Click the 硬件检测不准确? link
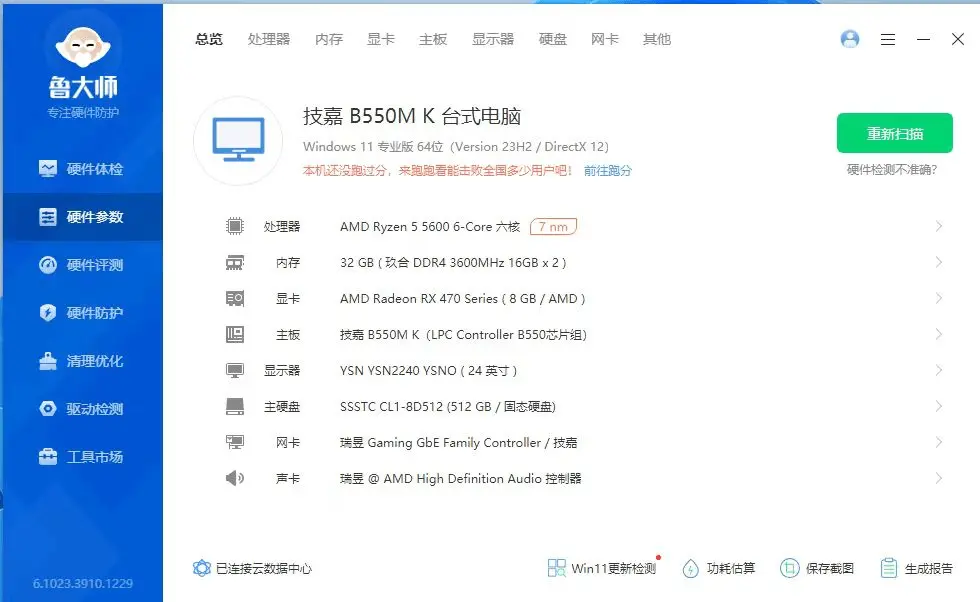The height and width of the screenshot is (602, 980). [x=892, y=169]
